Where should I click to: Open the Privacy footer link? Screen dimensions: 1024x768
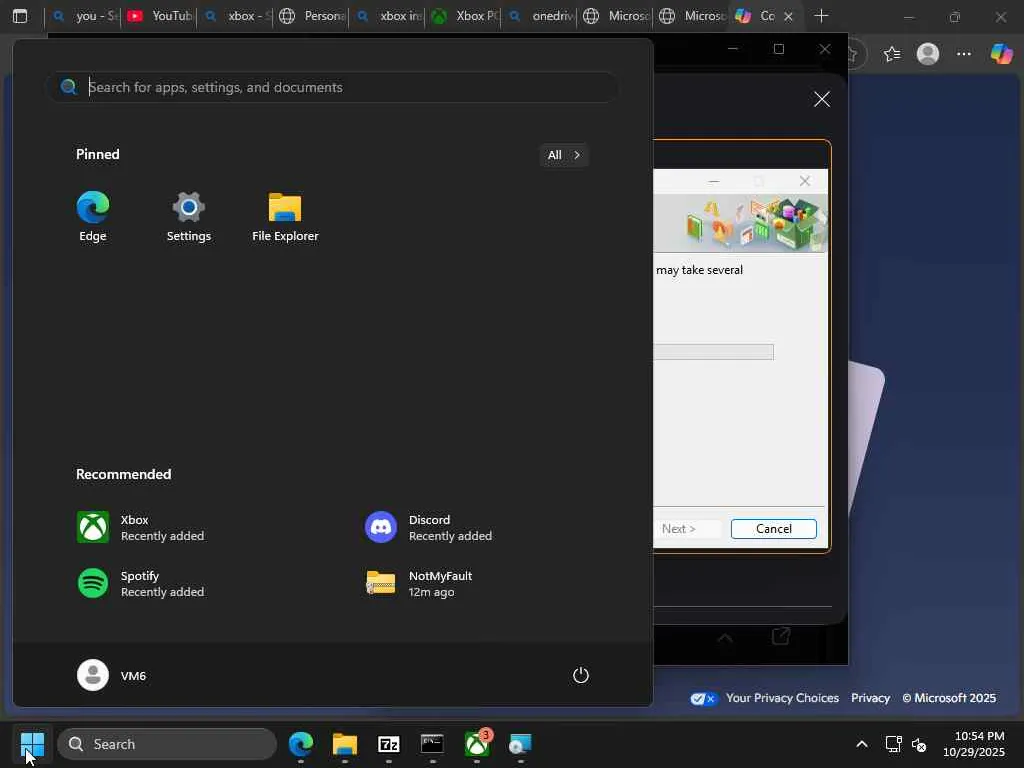[x=870, y=698]
